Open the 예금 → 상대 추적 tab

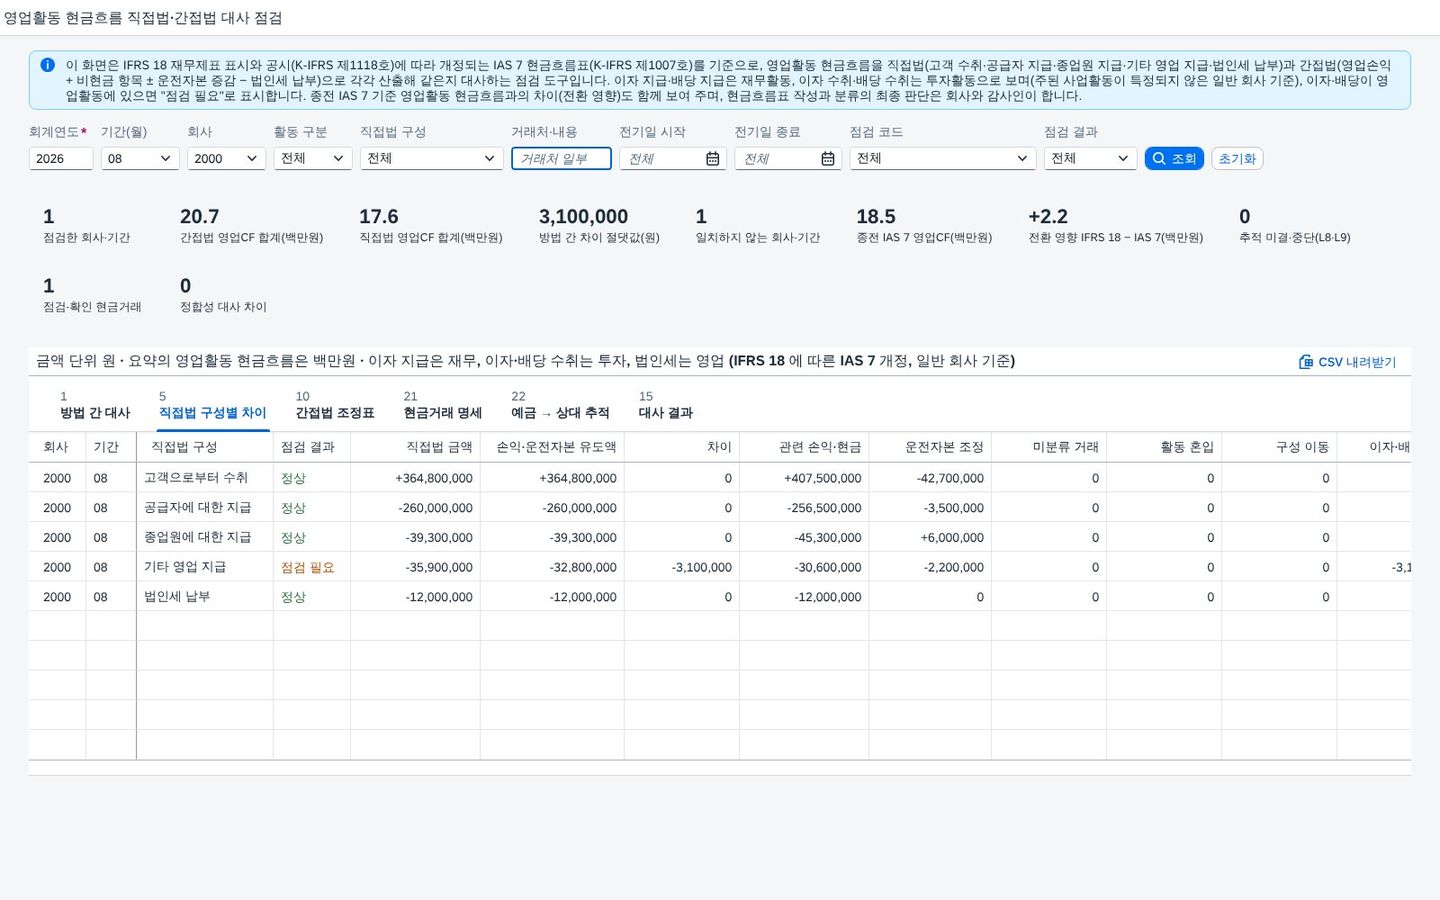pyautogui.click(x=560, y=405)
